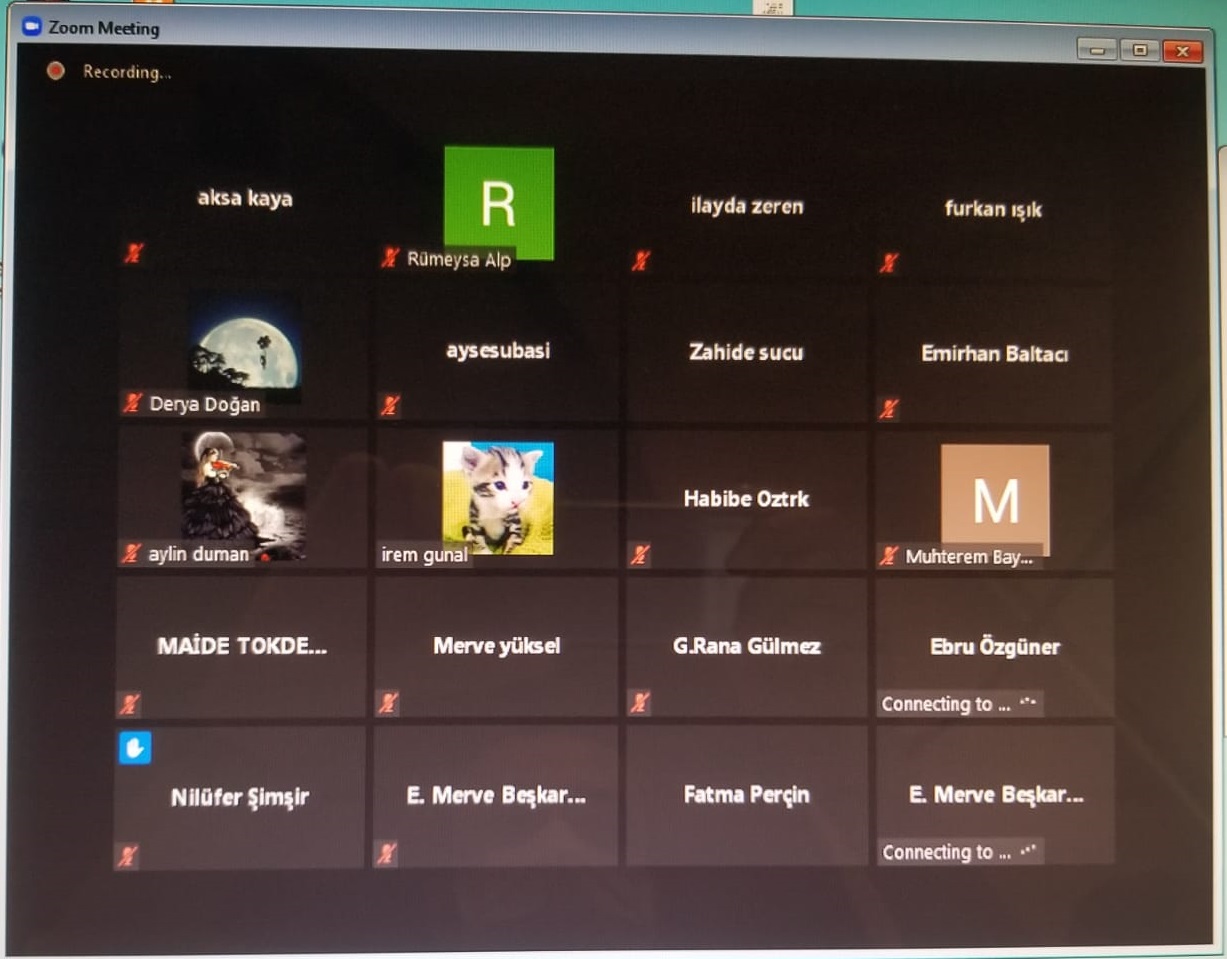
Task: Click muted mic icon on Habibe Oztrk tile
Action: [641, 555]
